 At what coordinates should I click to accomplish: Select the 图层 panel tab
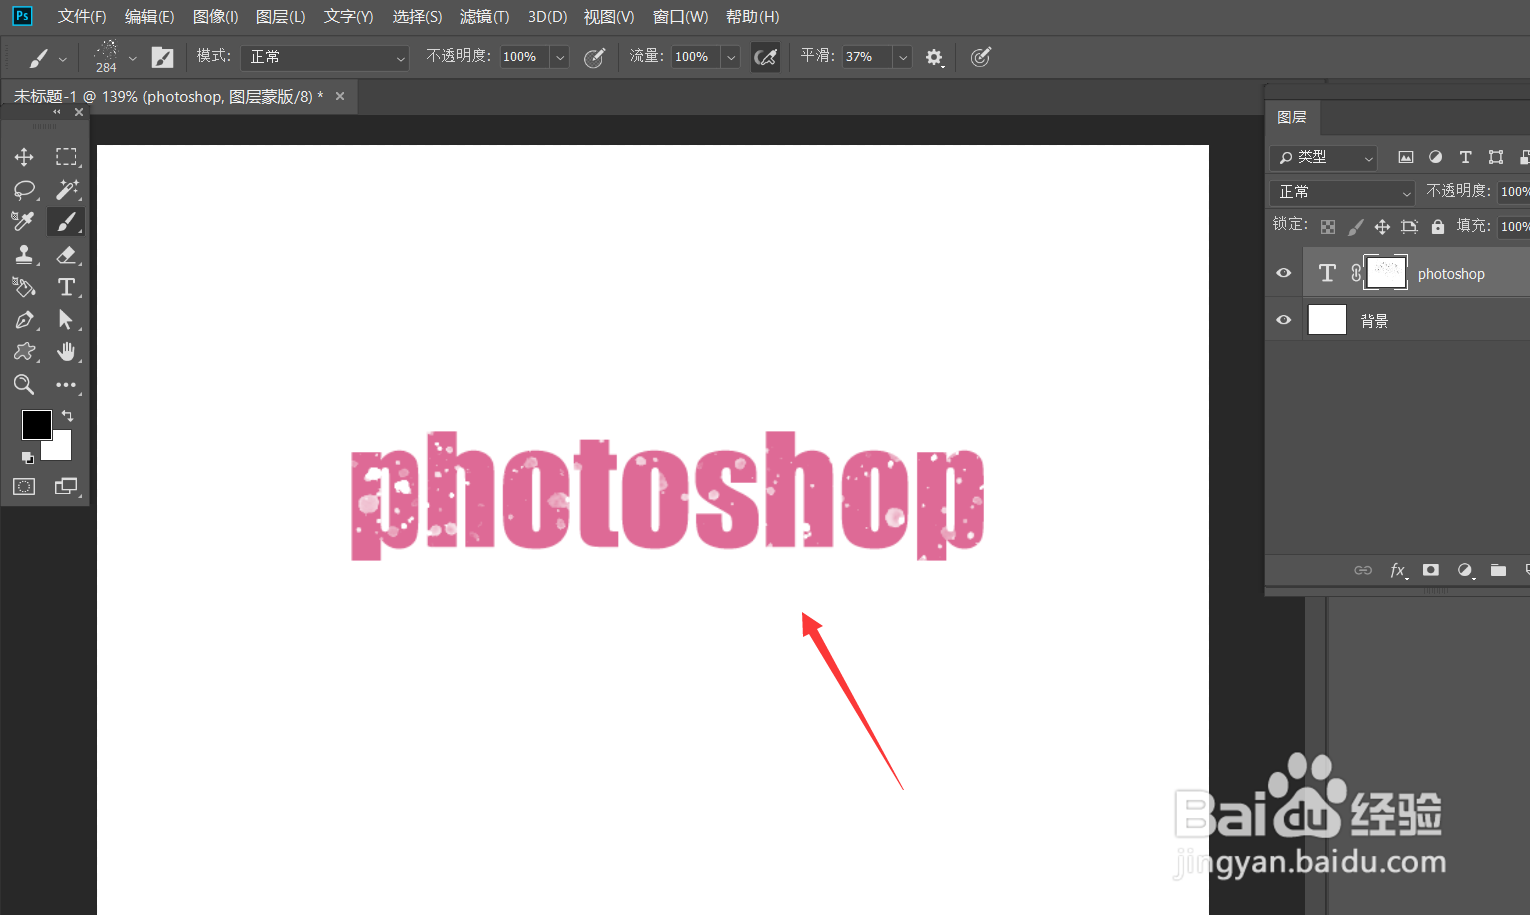[1292, 117]
